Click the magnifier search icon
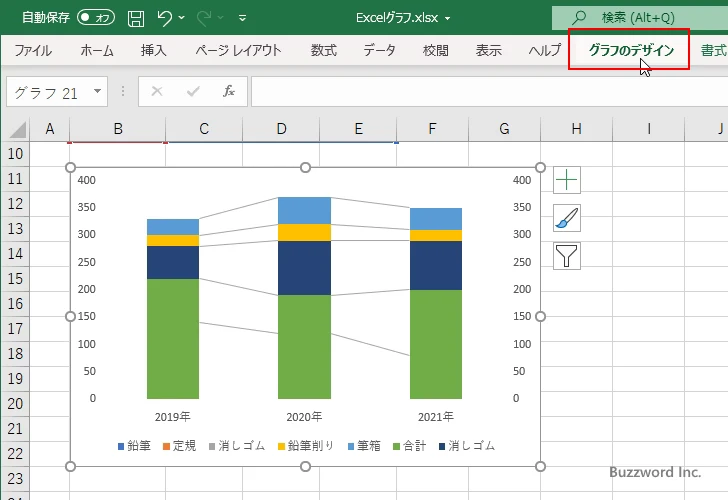The width and height of the screenshot is (728, 500). tap(578, 18)
